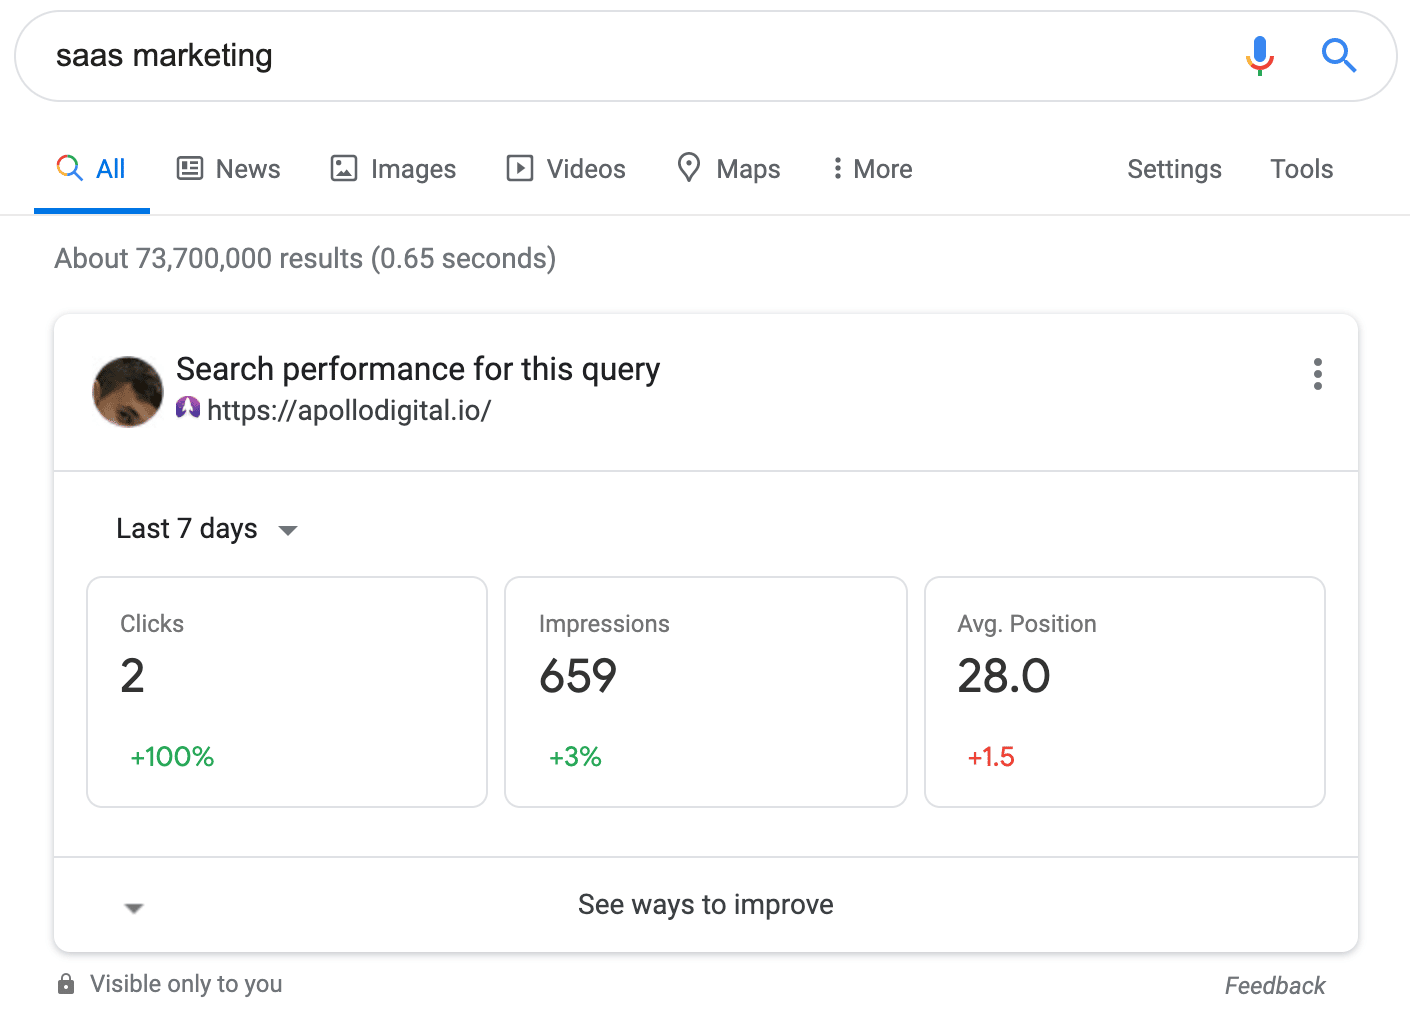Viewport: 1410px width, 1018px height.
Task: Open the More search categories menu
Action: click(x=872, y=169)
